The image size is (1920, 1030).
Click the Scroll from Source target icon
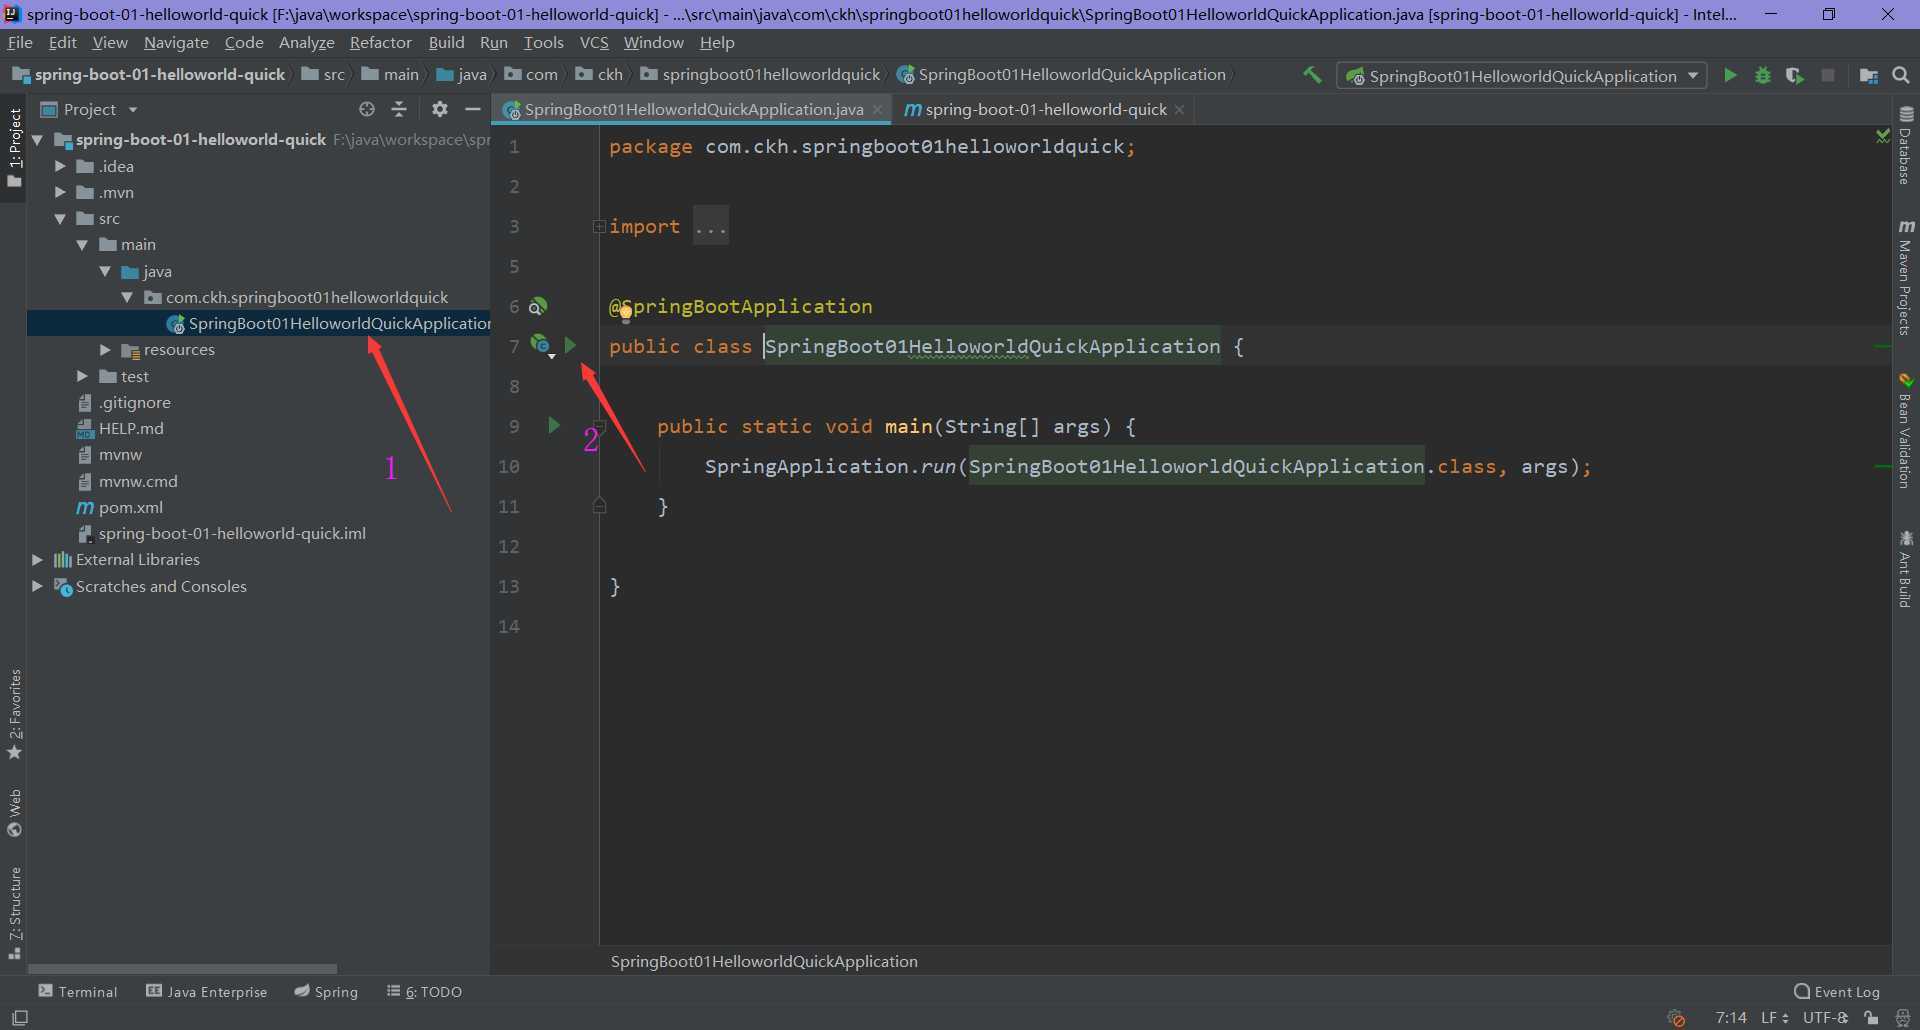367,109
